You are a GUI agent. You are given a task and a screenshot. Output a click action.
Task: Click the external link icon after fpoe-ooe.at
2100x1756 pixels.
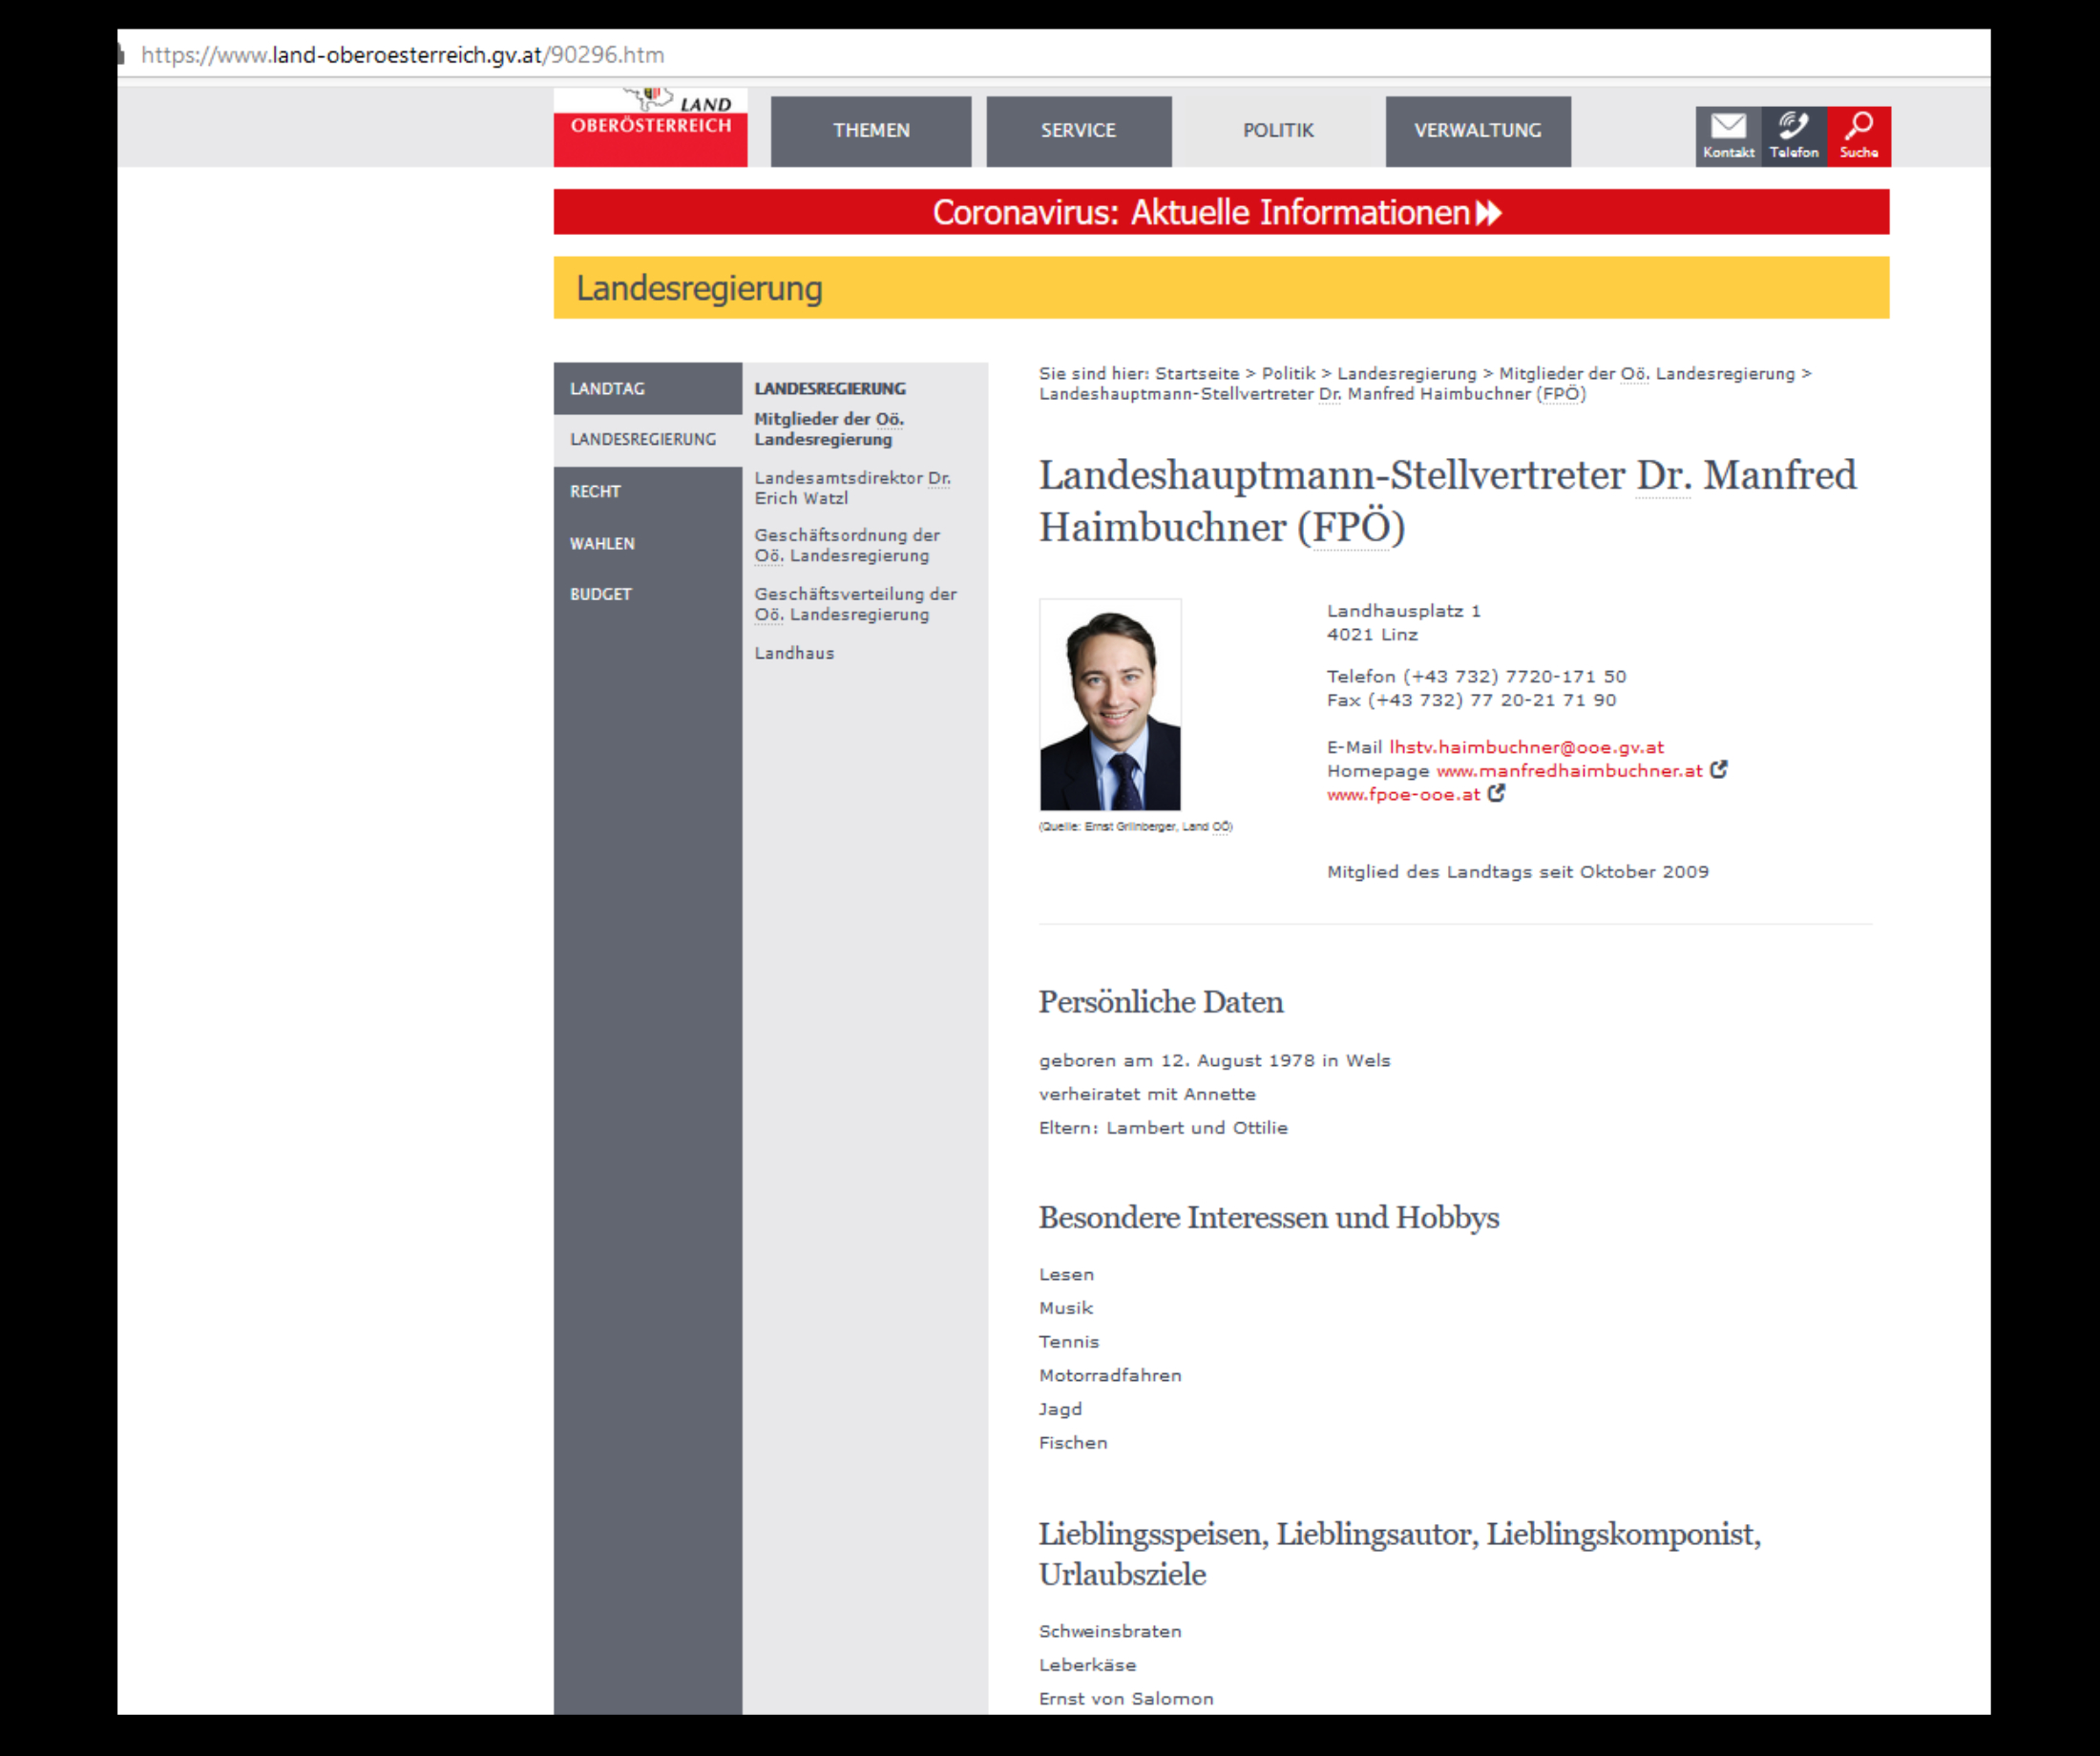point(1496,794)
